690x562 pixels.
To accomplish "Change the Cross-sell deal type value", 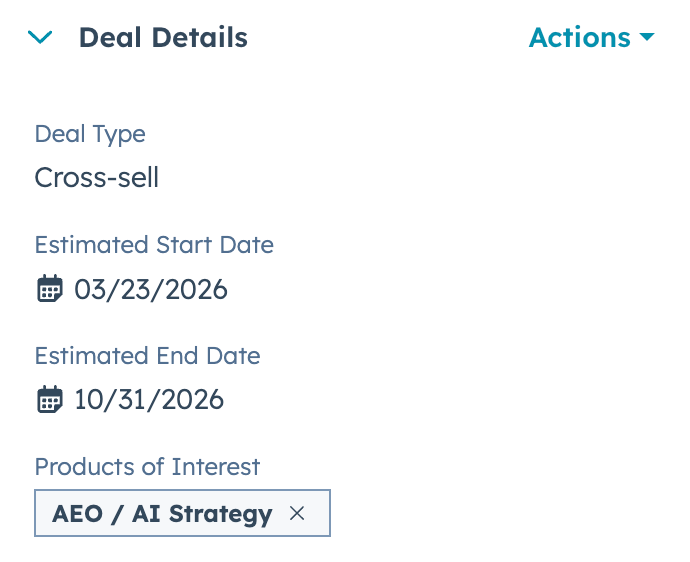I will click(x=96, y=178).
